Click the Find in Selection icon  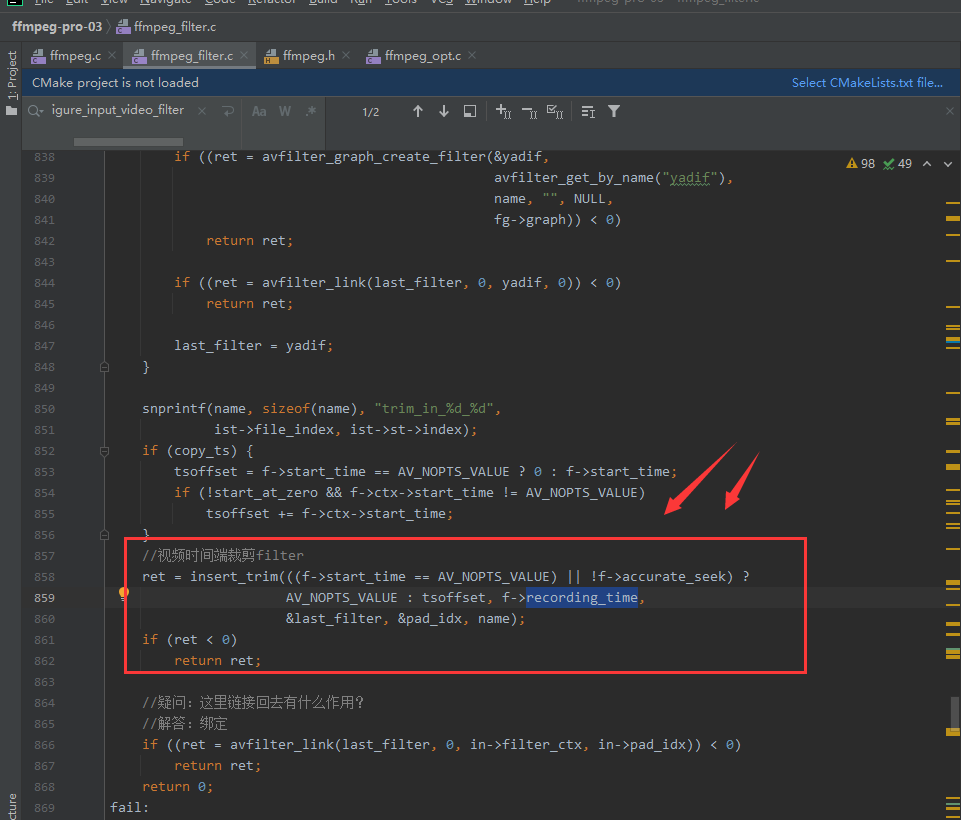469,111
